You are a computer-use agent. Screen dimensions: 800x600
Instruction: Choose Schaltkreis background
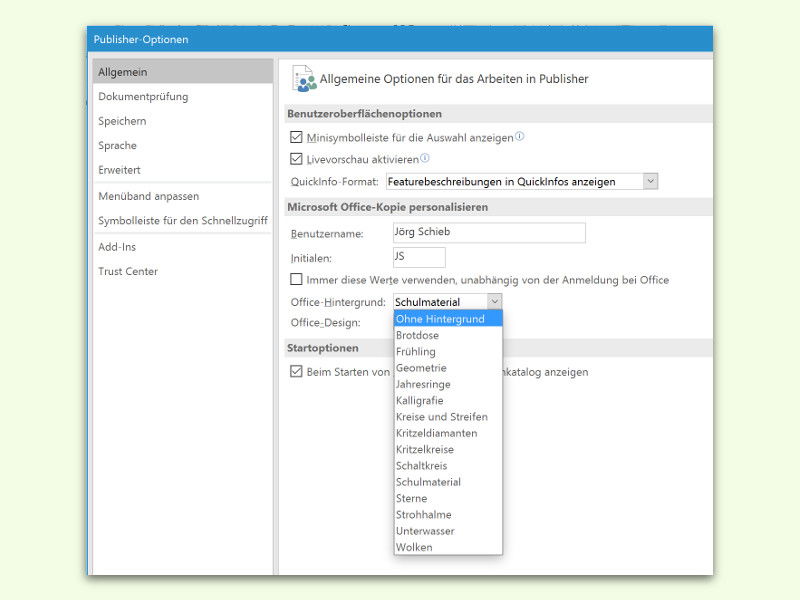pos(448,466)
